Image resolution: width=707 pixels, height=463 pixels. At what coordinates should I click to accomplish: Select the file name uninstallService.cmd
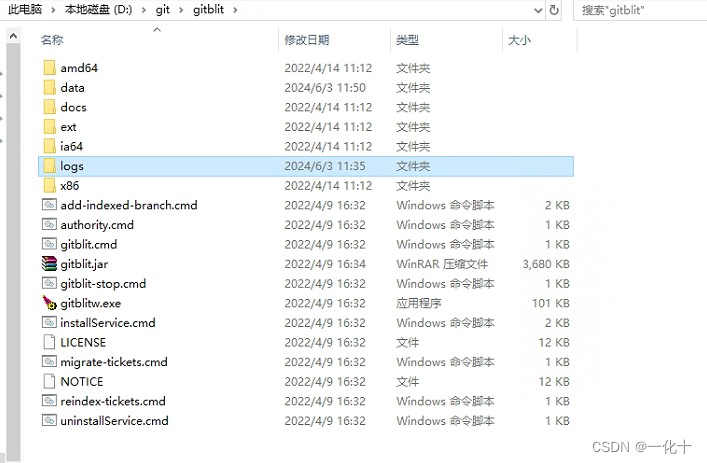click(x=115, y=421)
